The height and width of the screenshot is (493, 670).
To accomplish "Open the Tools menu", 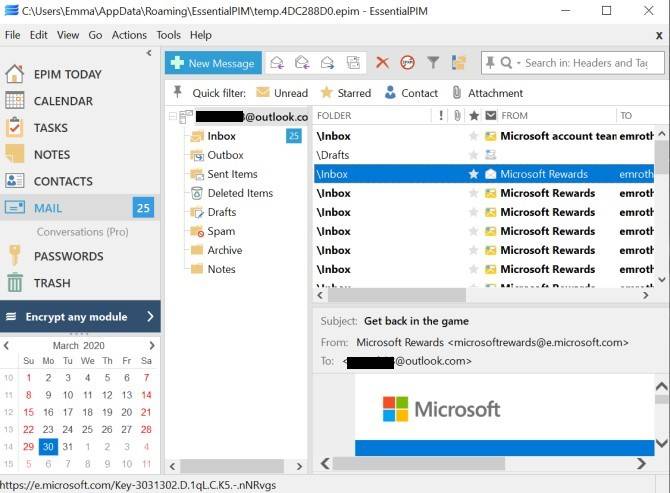I will [x=168, y=35].
